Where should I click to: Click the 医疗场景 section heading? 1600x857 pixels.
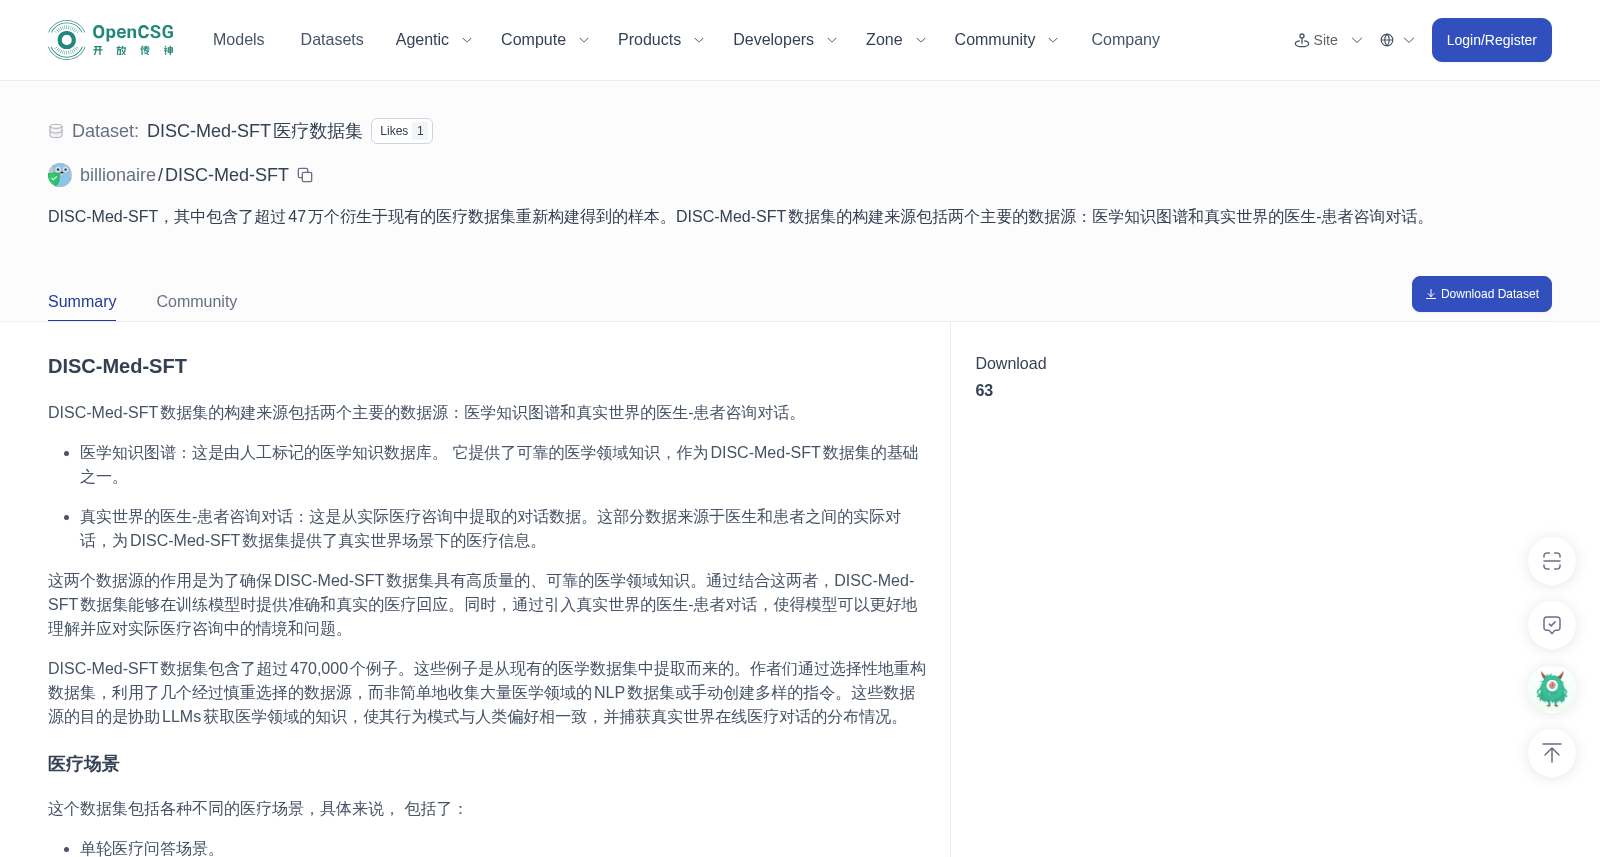click(x=84, y=764)
